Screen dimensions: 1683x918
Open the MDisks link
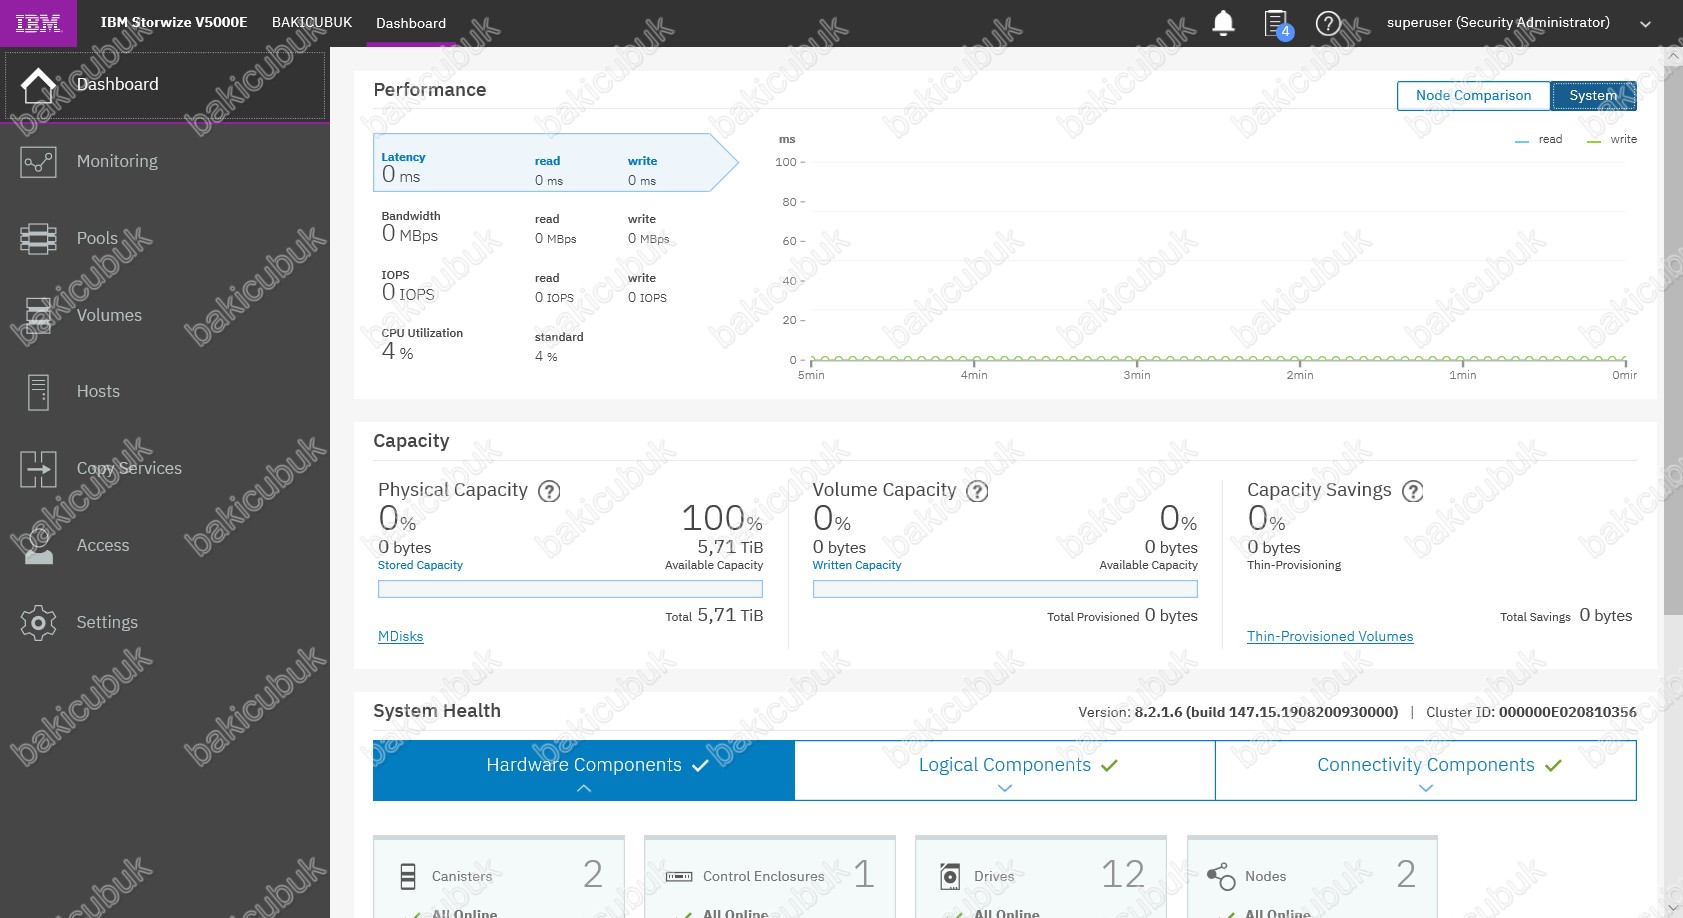[400, 636]
